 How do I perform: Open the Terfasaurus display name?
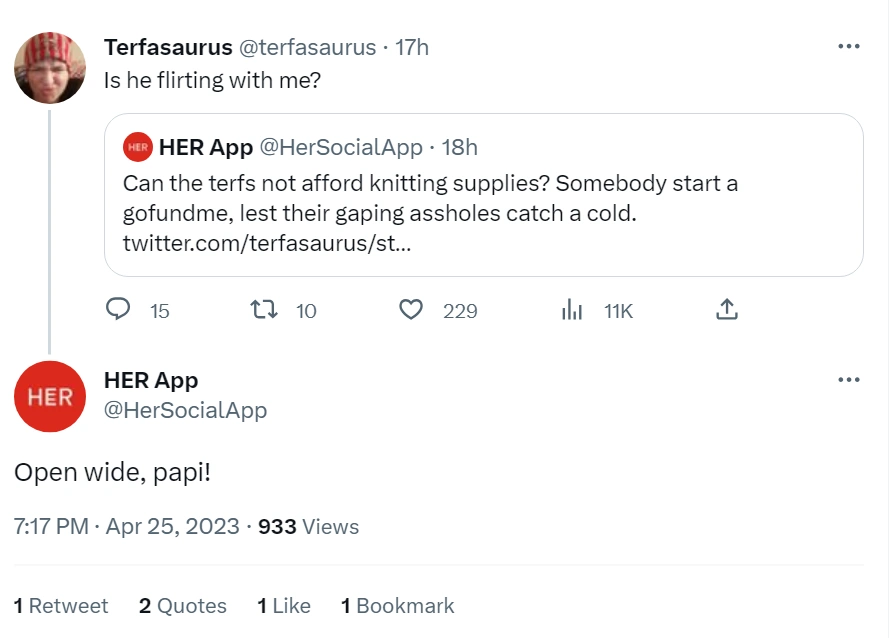[168, 47]
